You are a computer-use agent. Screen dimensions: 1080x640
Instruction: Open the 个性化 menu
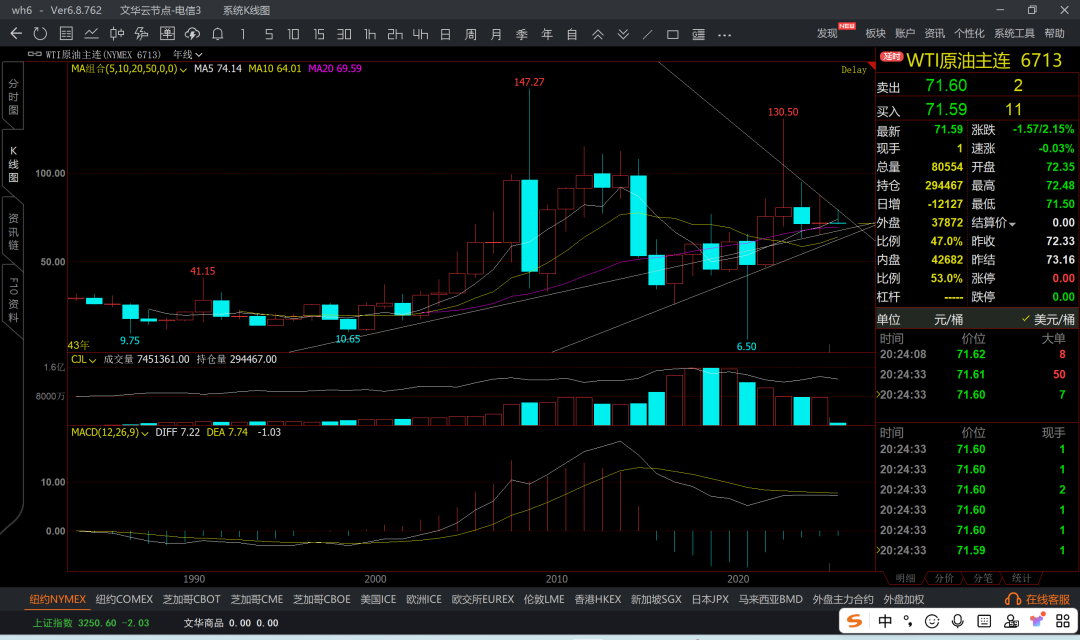tap(969, 33)
